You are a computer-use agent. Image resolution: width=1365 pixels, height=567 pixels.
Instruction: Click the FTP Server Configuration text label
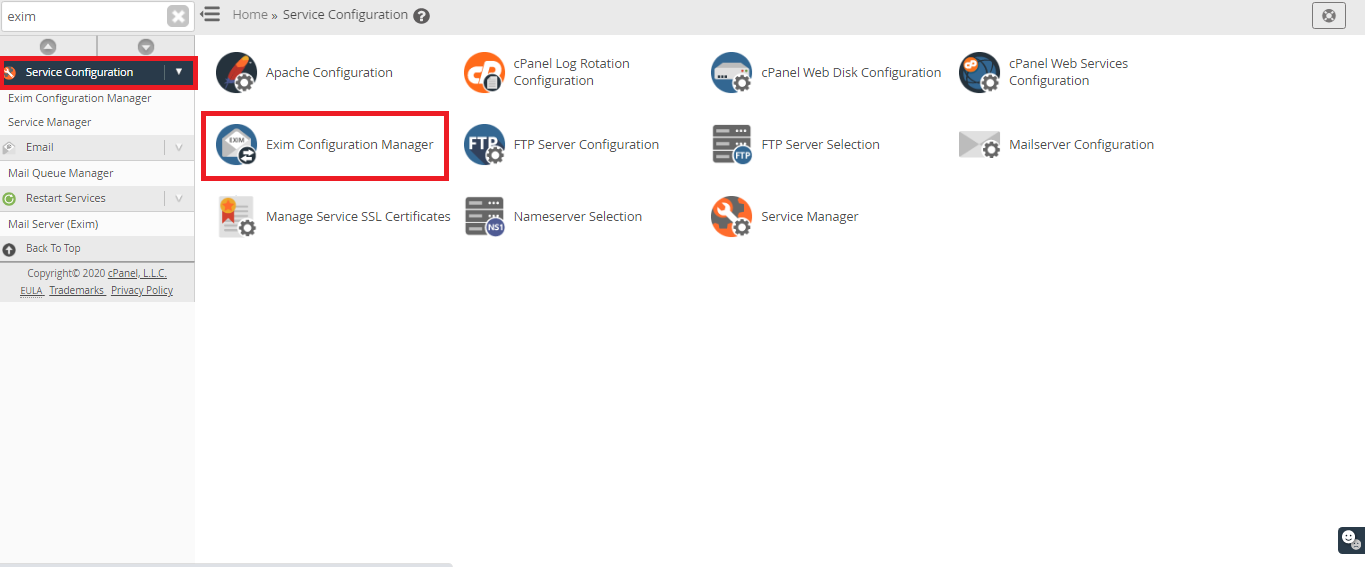(586, 145)
